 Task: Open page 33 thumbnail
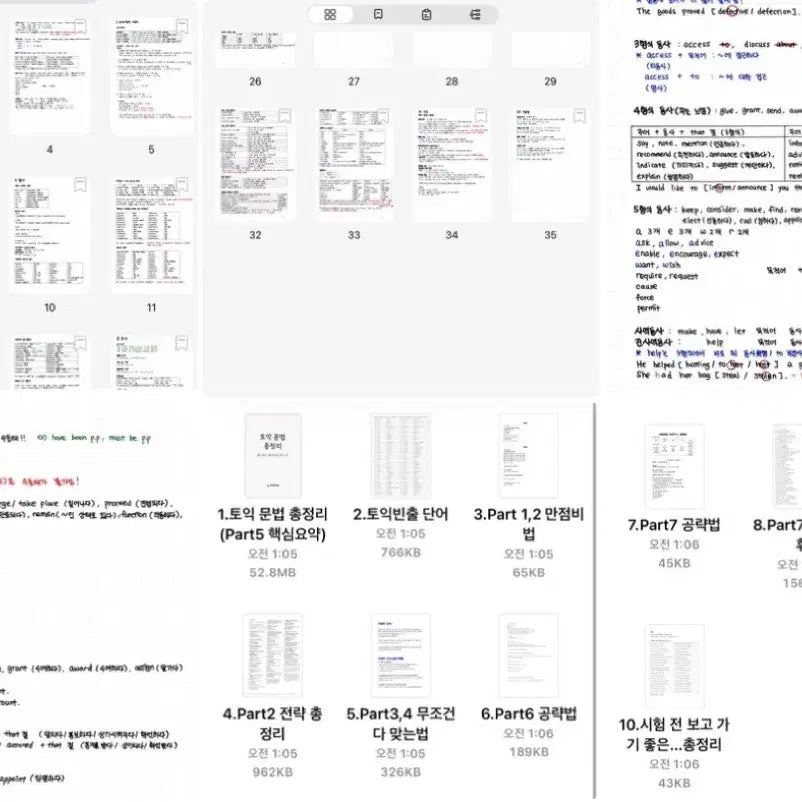354,164
